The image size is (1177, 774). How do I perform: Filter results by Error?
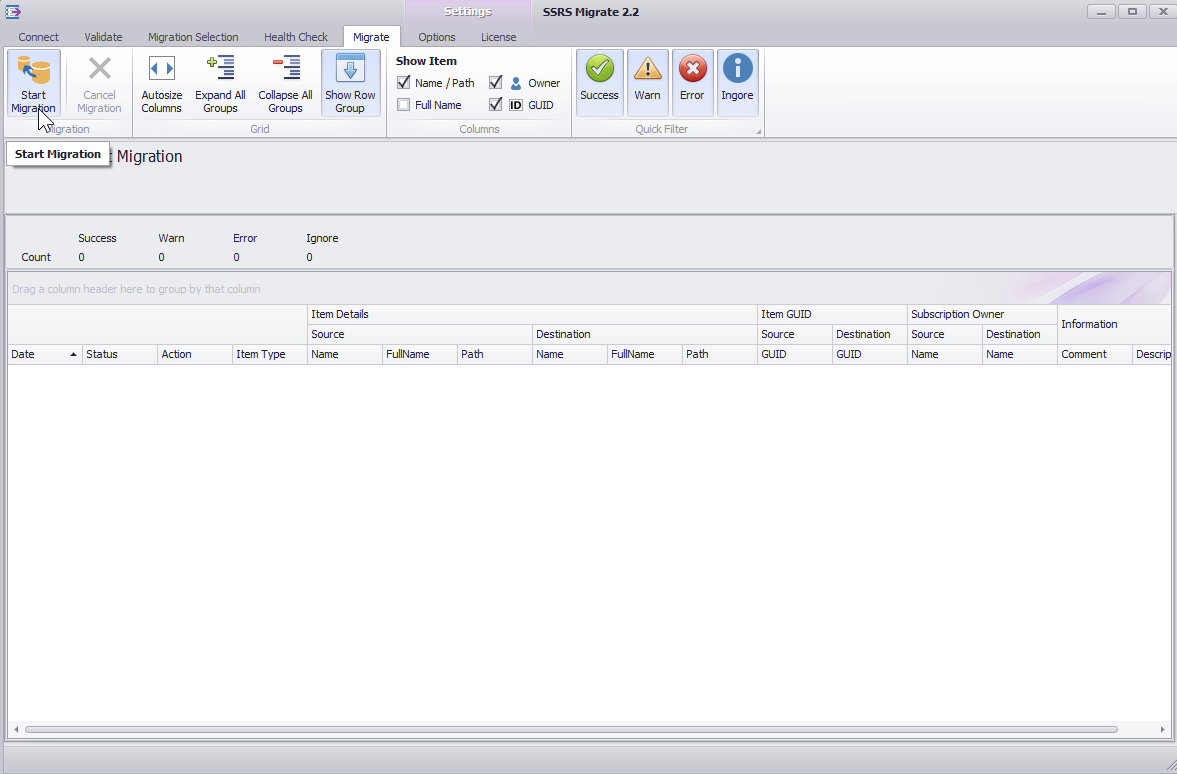point(692,83)
